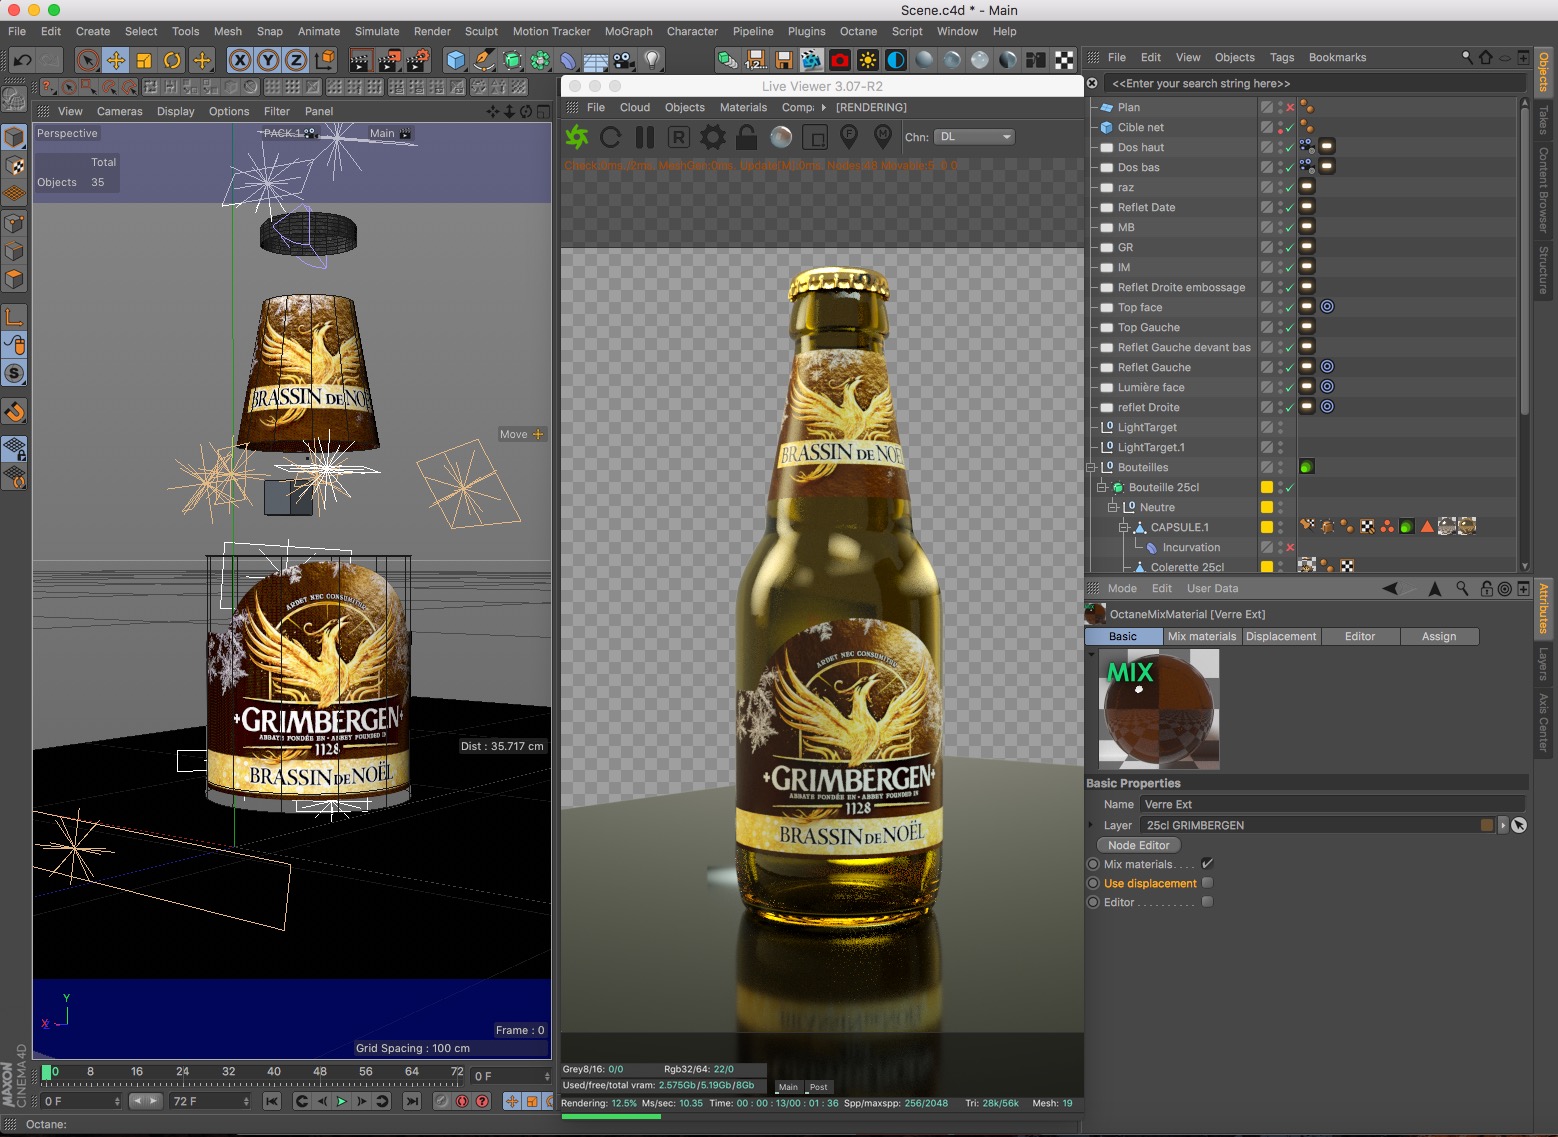Start render with the green Octane logo button
Viewport: 1558px width, 1137px height.
(577, 137)
